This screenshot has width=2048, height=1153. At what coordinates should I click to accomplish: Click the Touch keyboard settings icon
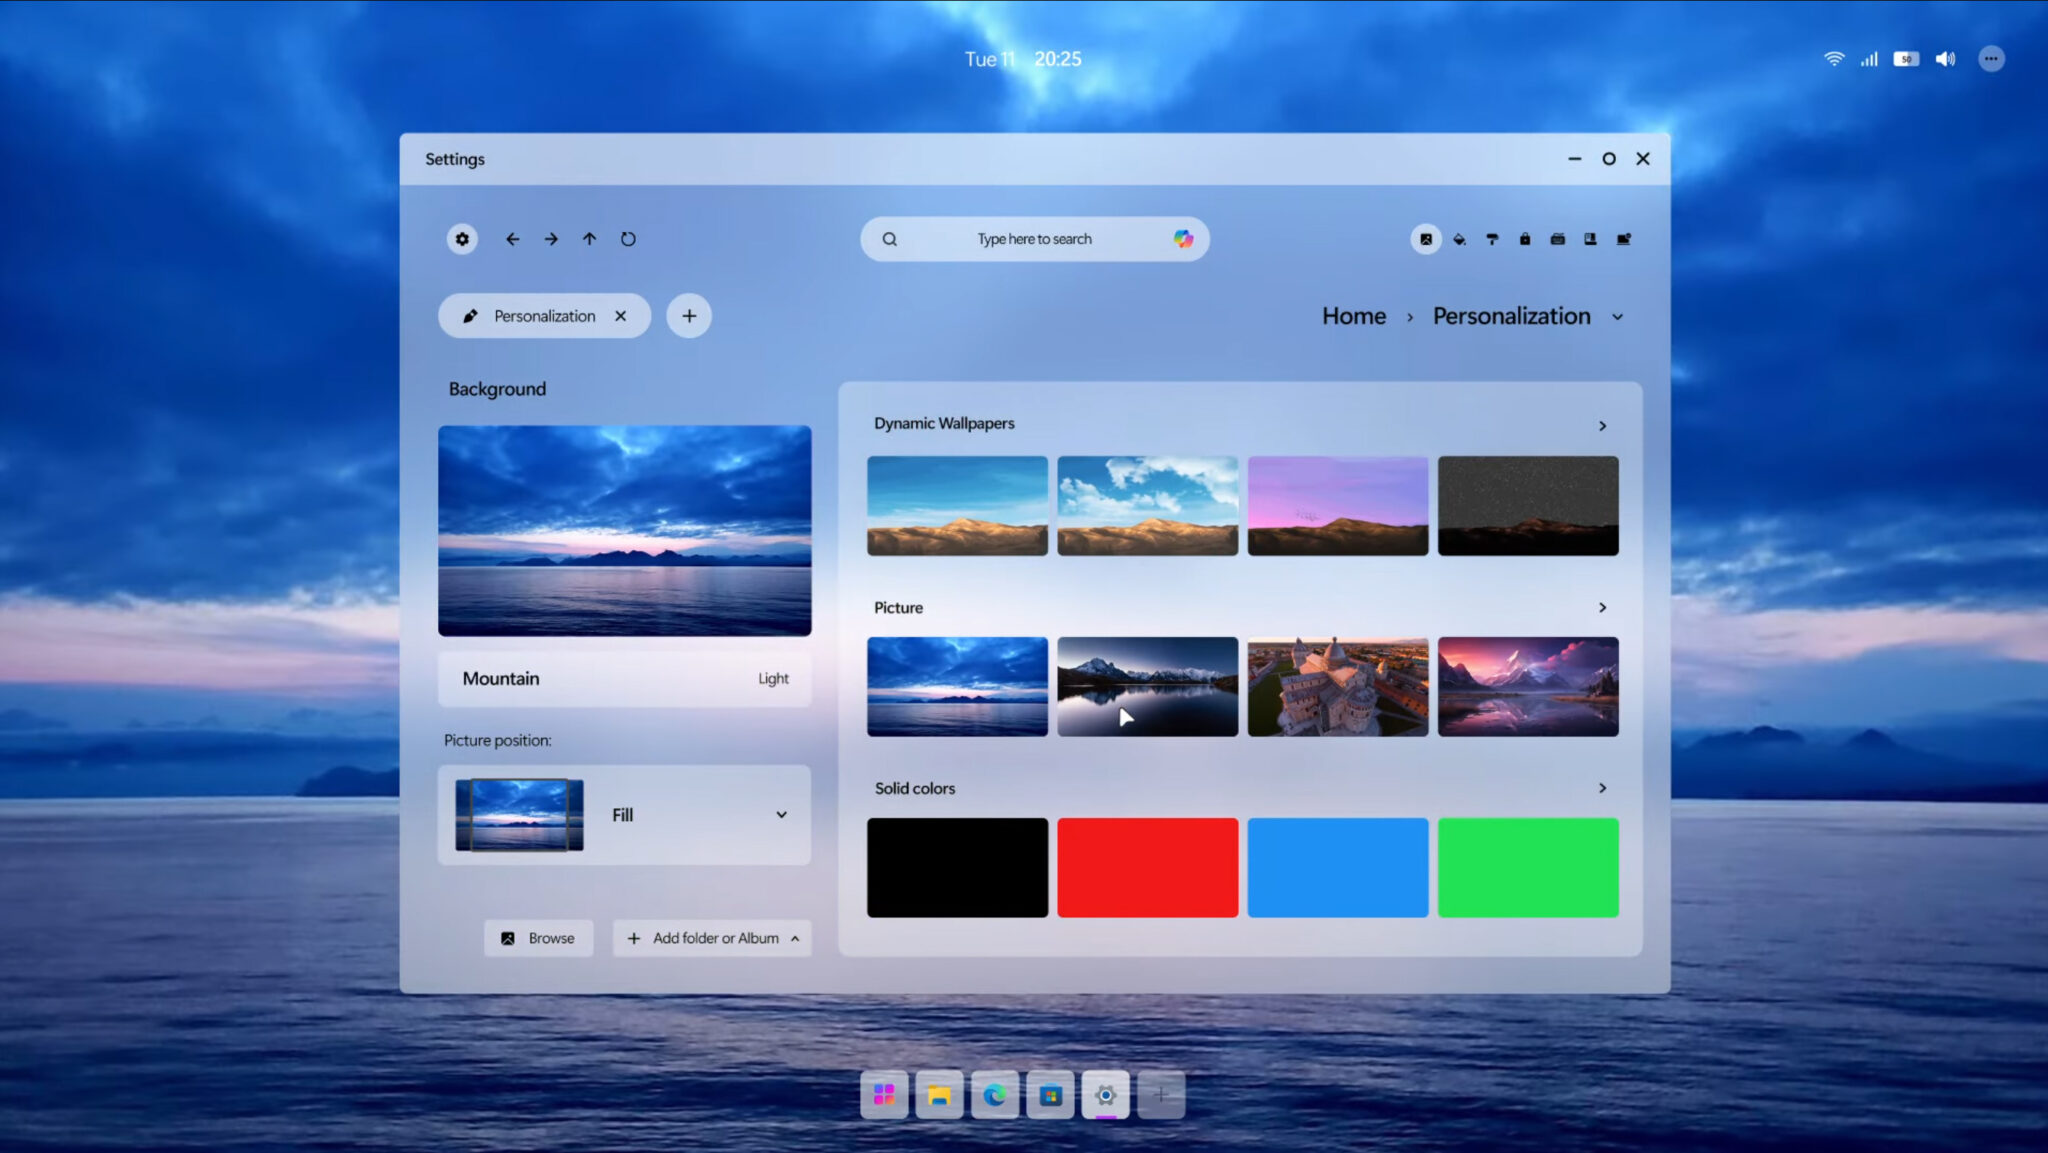[1557, 239]
